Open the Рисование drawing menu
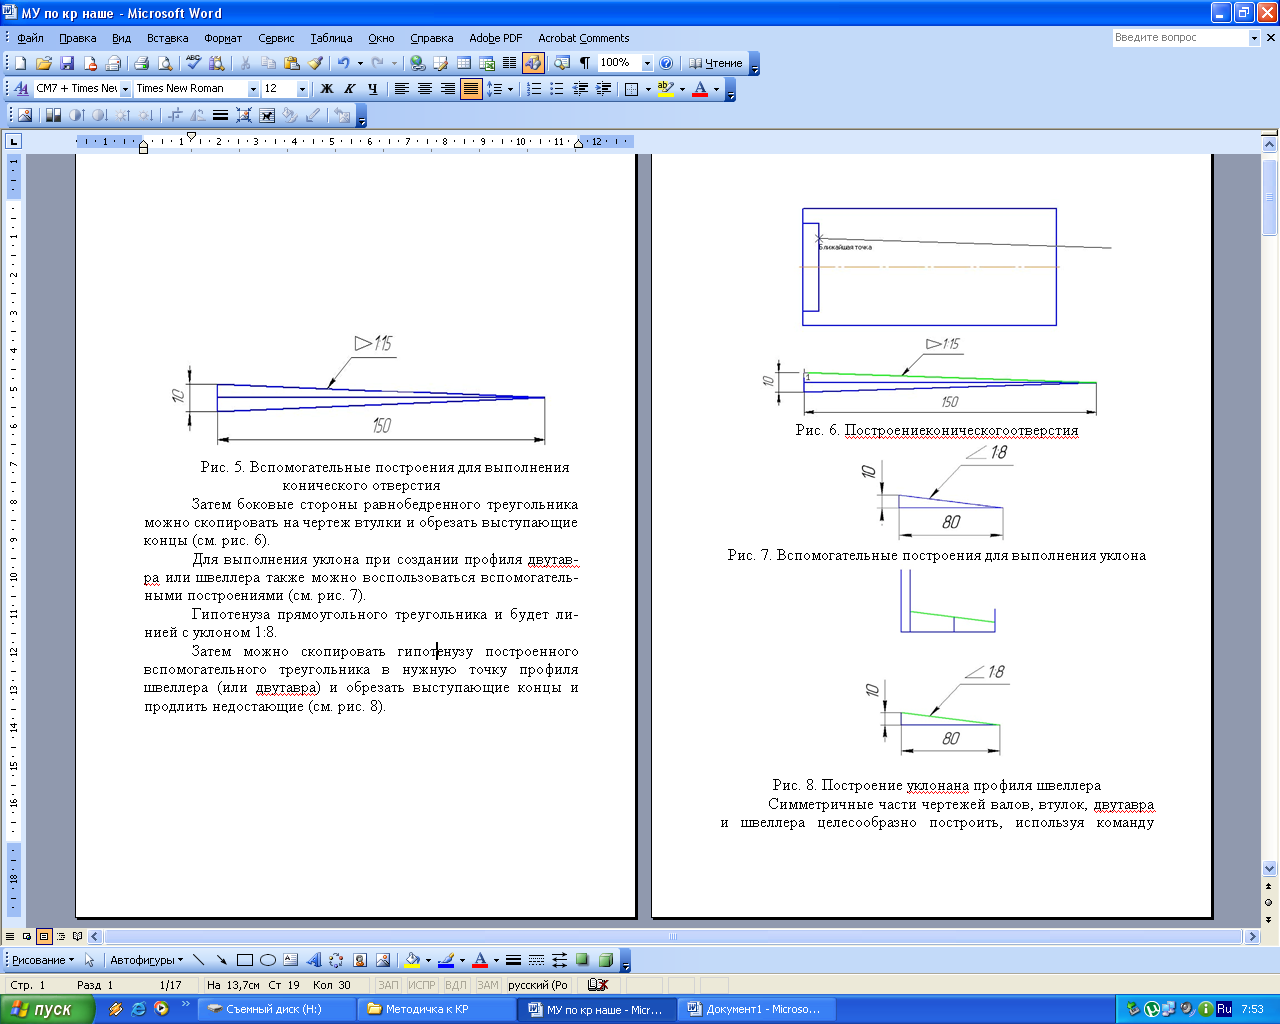The width and height of the screenshot is (1280, 1024). point(43,960)
